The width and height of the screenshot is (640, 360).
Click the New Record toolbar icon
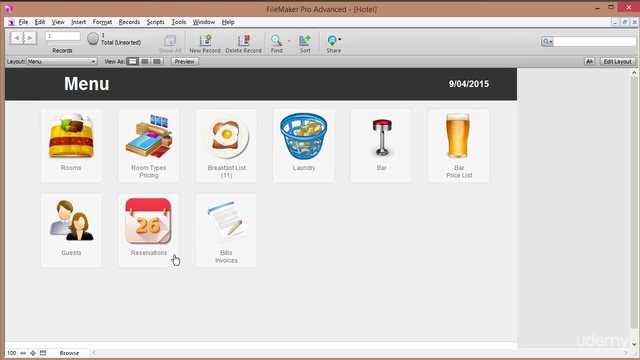coord(205,40)
